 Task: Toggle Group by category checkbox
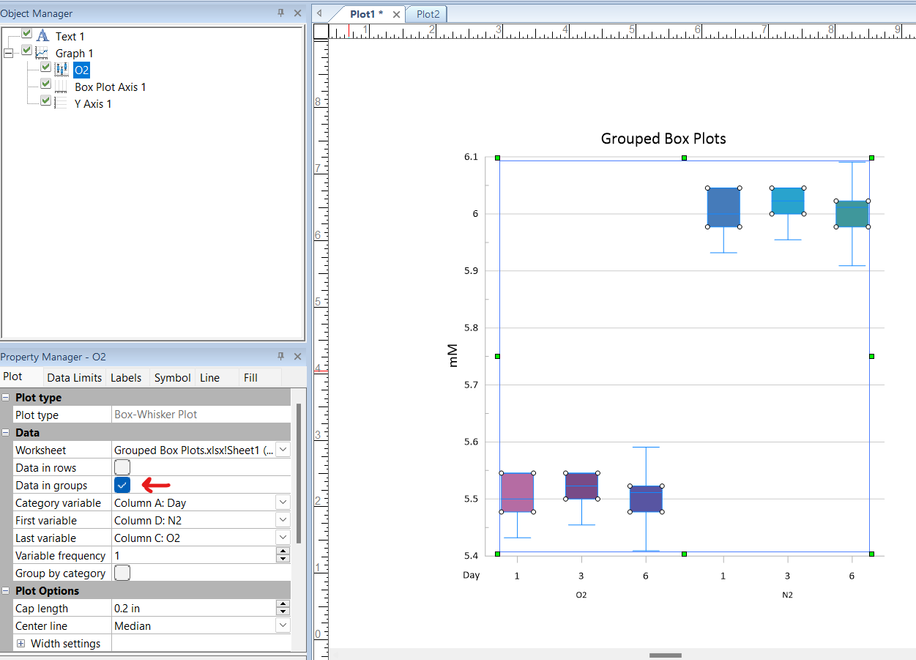[122, 573]
